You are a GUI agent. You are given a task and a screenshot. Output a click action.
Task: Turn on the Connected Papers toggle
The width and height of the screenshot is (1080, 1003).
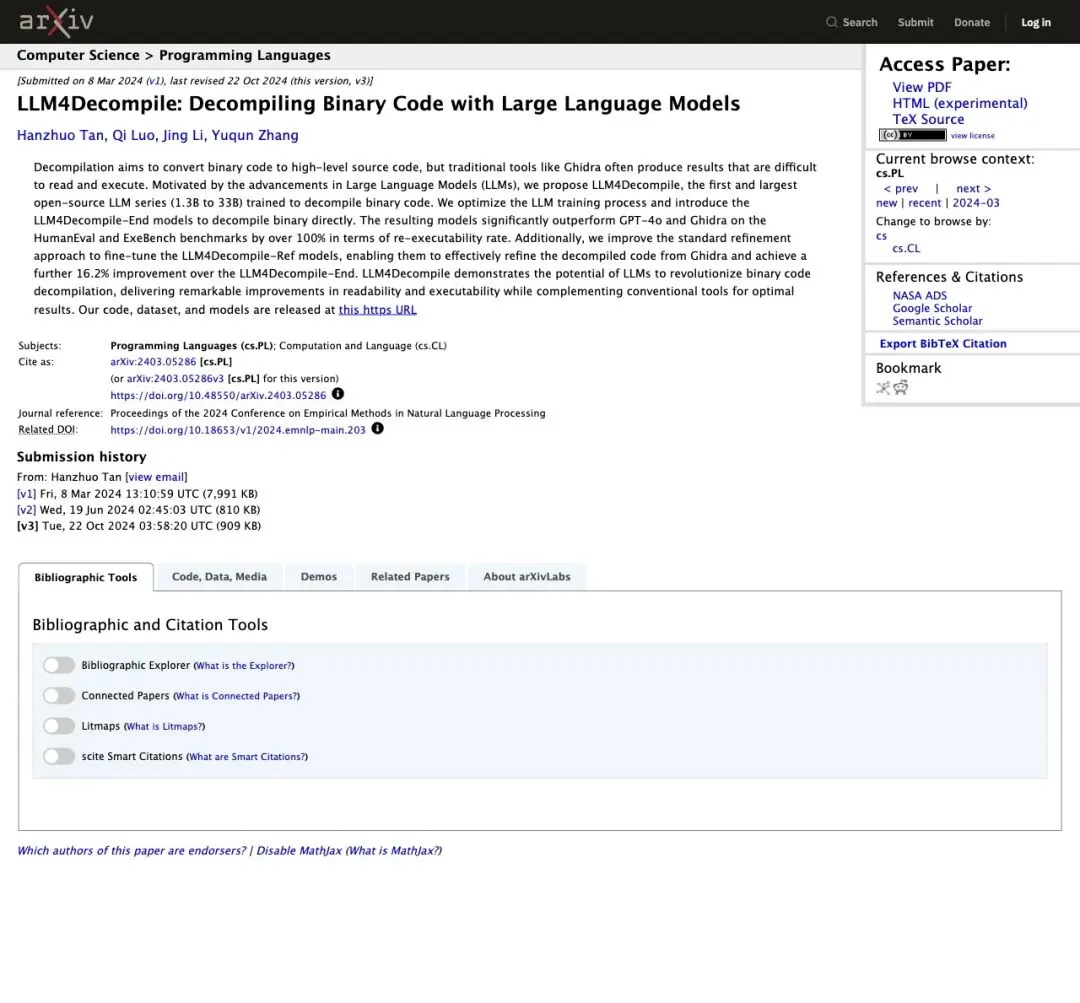pos(59,695)
